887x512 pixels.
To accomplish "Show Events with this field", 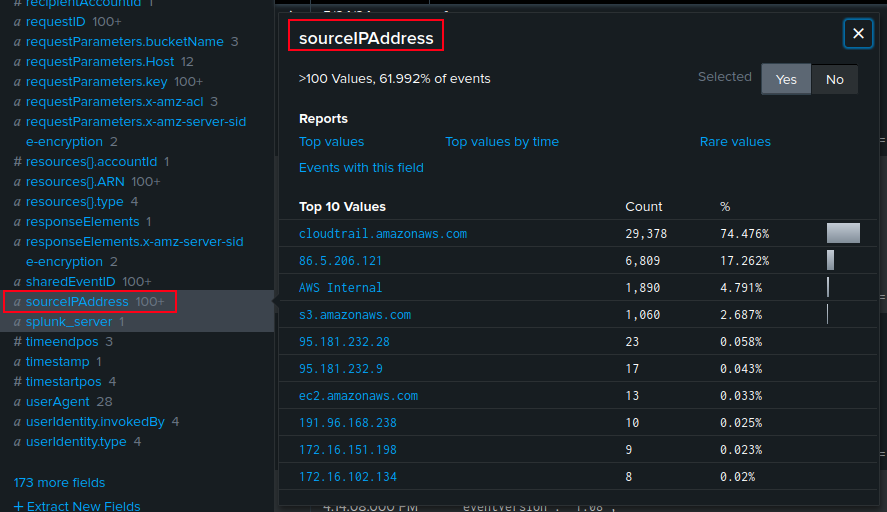I will [x=361, y=168].
